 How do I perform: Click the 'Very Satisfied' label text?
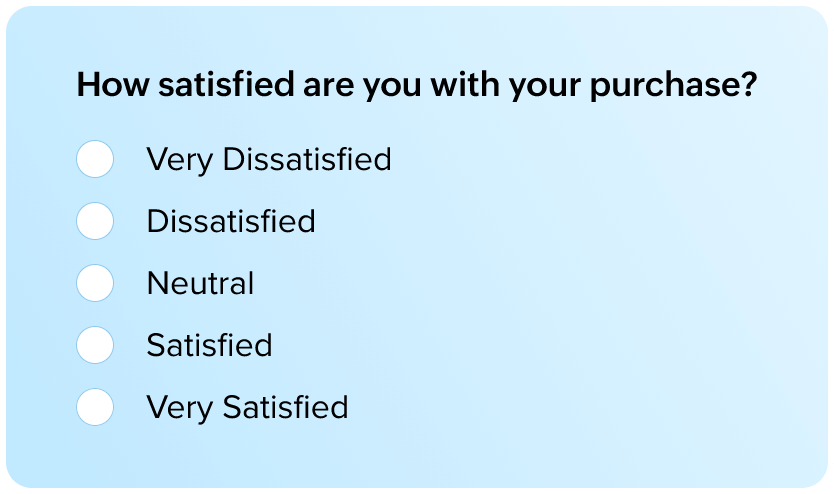tap(247, 407)
